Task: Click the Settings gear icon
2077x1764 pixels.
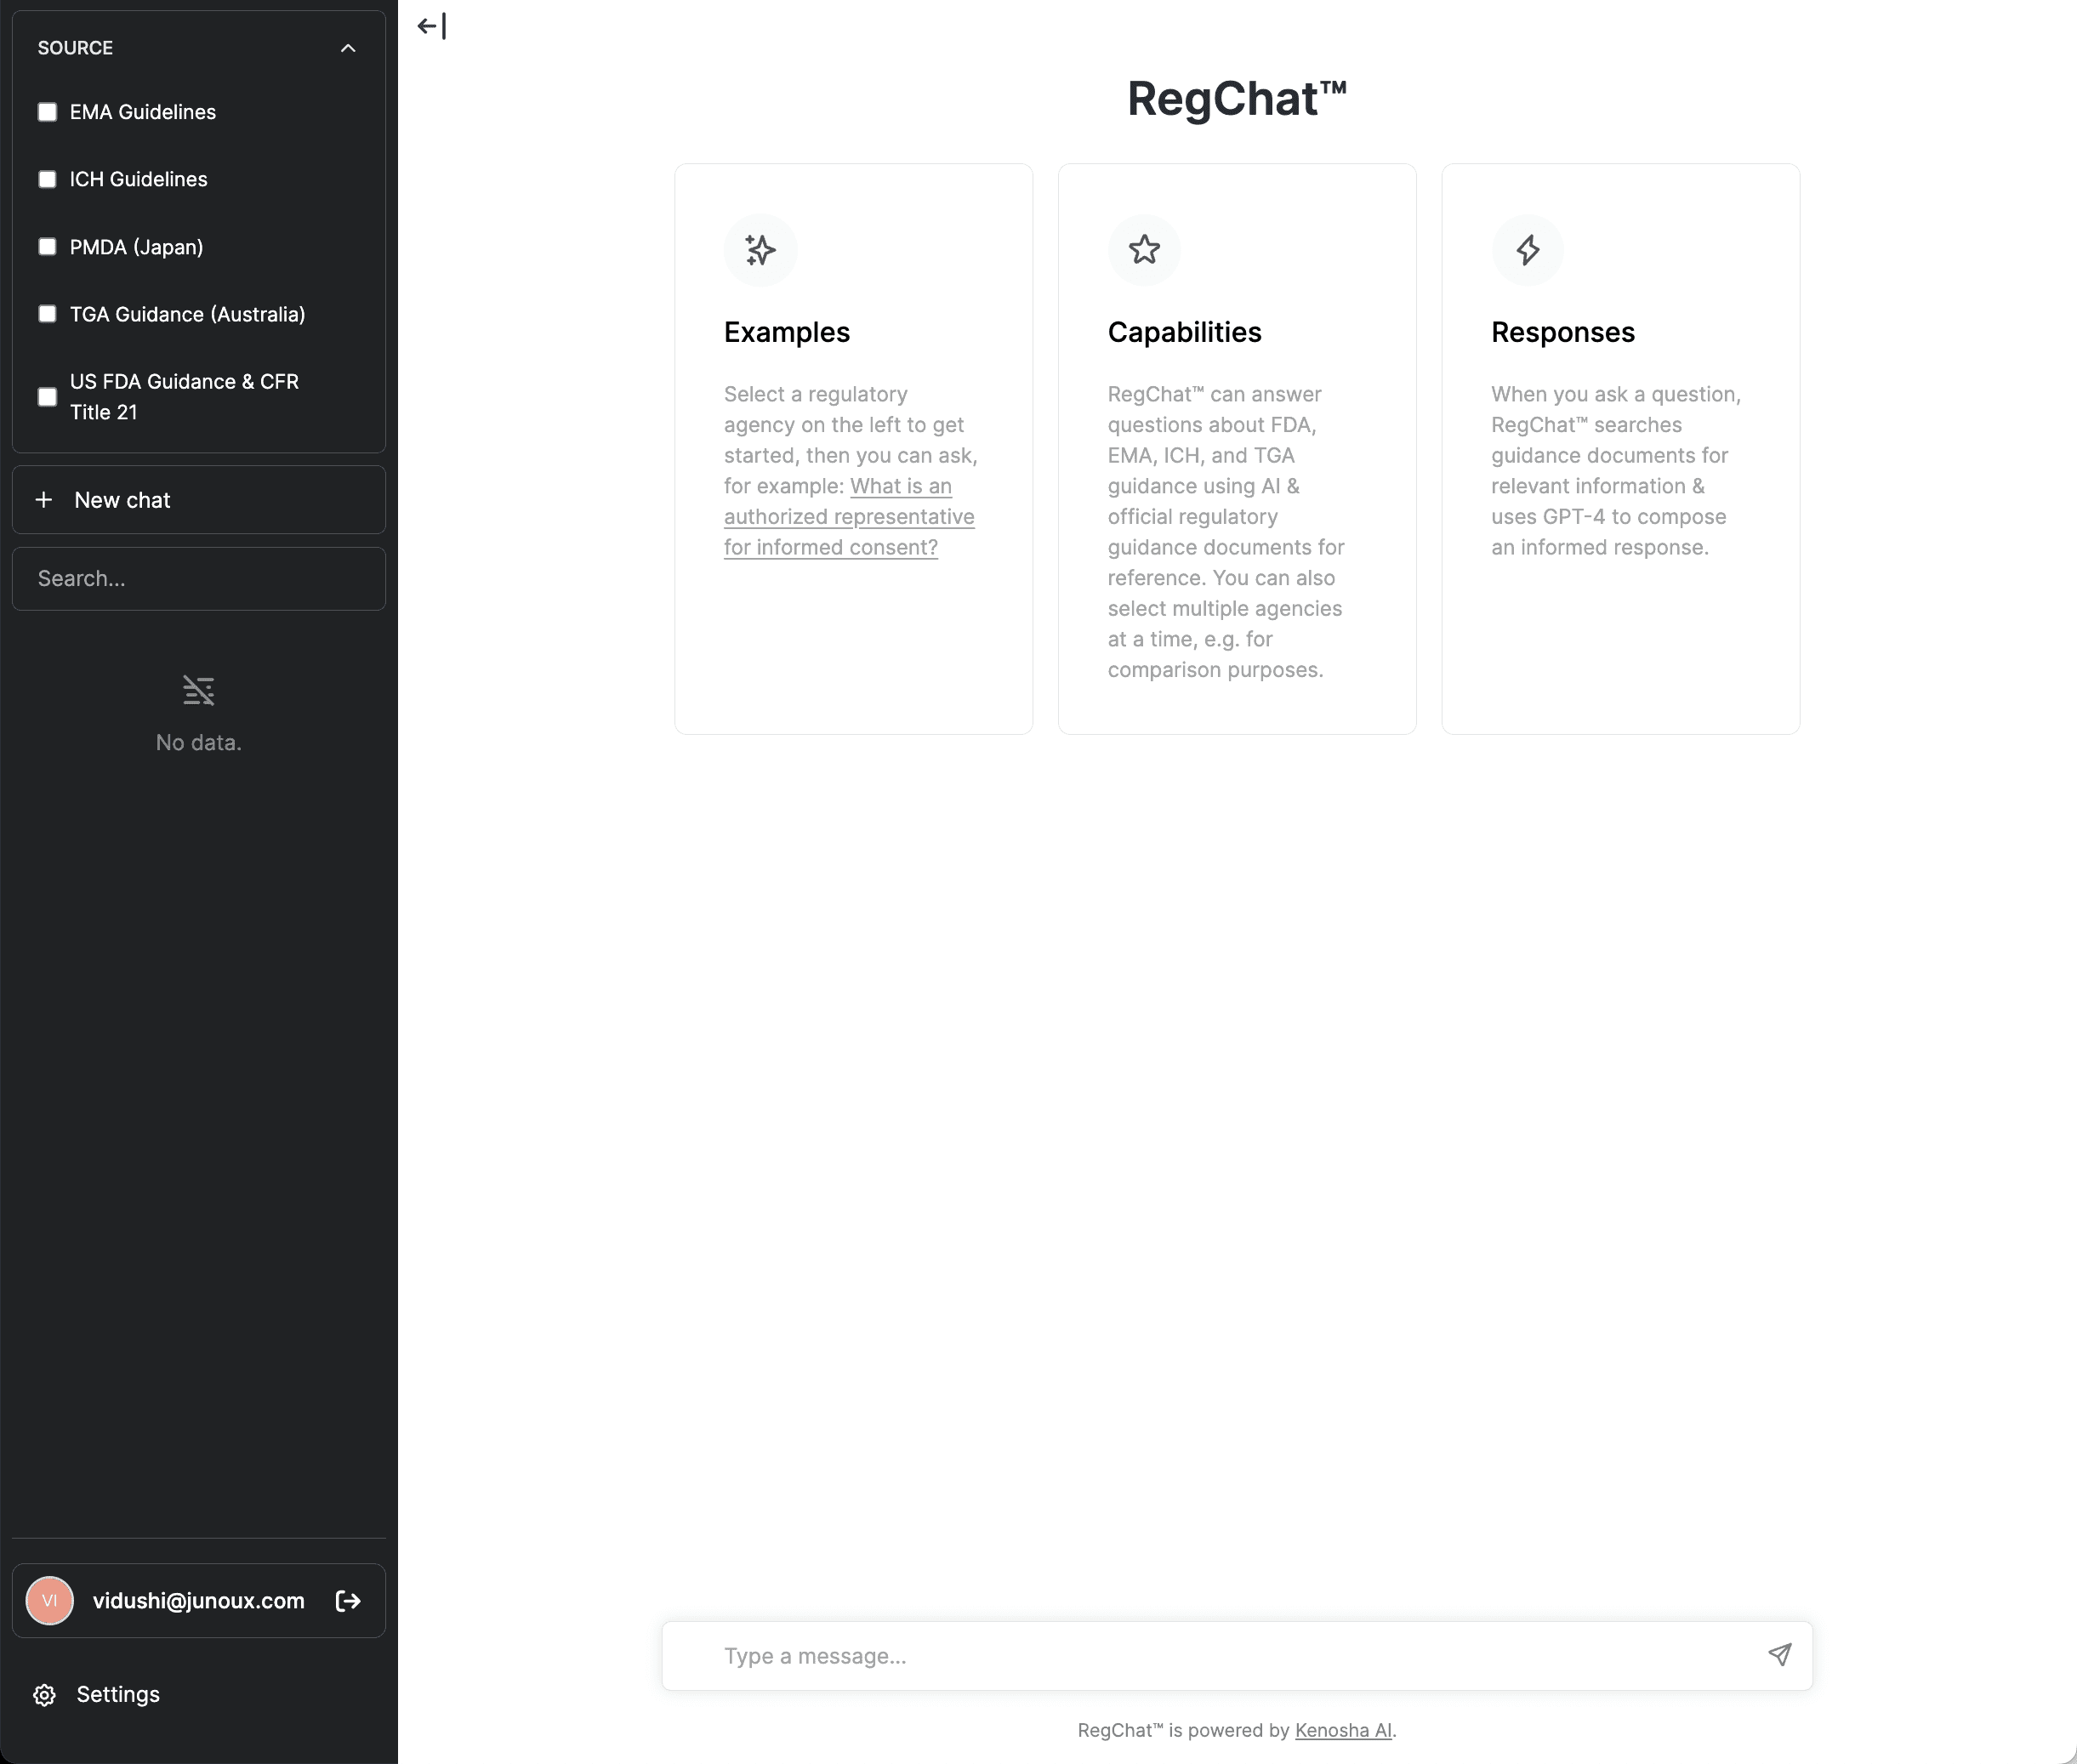Action: [x=44, y=1695]
